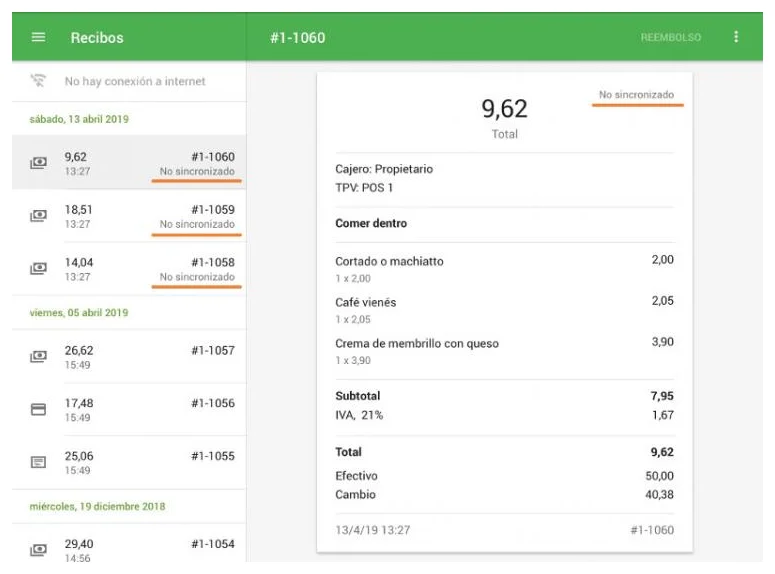Click the #1-1060 title in header

click(x=298, y=38)
